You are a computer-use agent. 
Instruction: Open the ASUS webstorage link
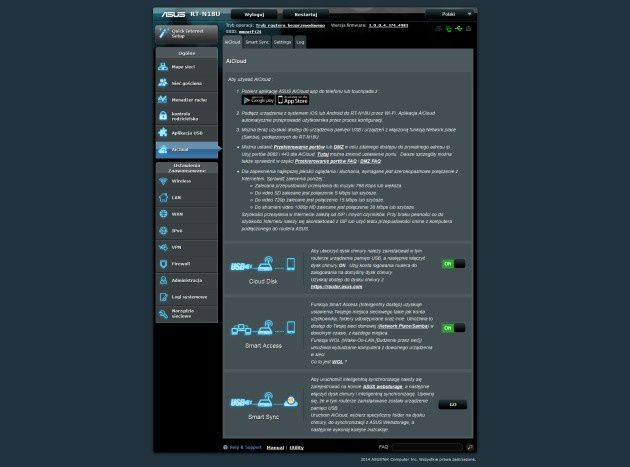click(382, 387)
